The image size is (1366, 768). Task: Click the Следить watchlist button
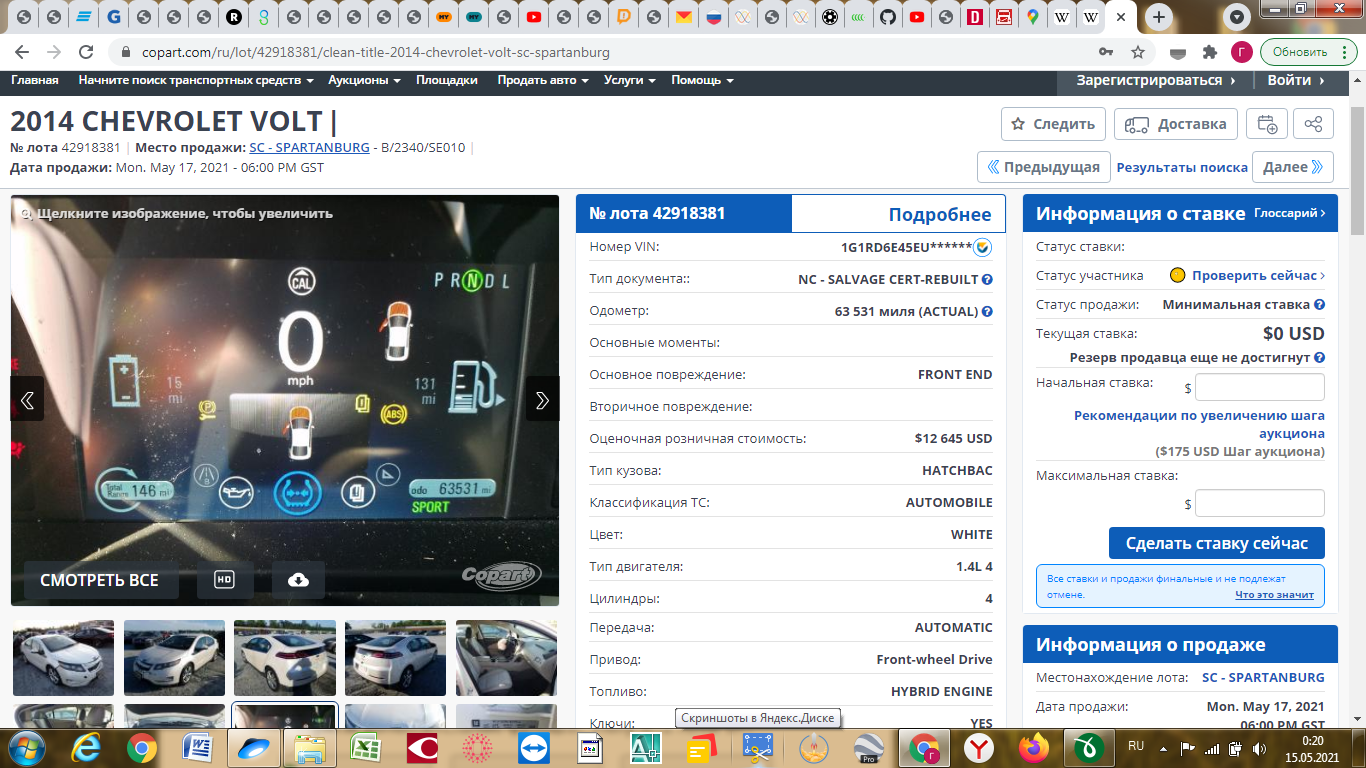click(1053, 124)
